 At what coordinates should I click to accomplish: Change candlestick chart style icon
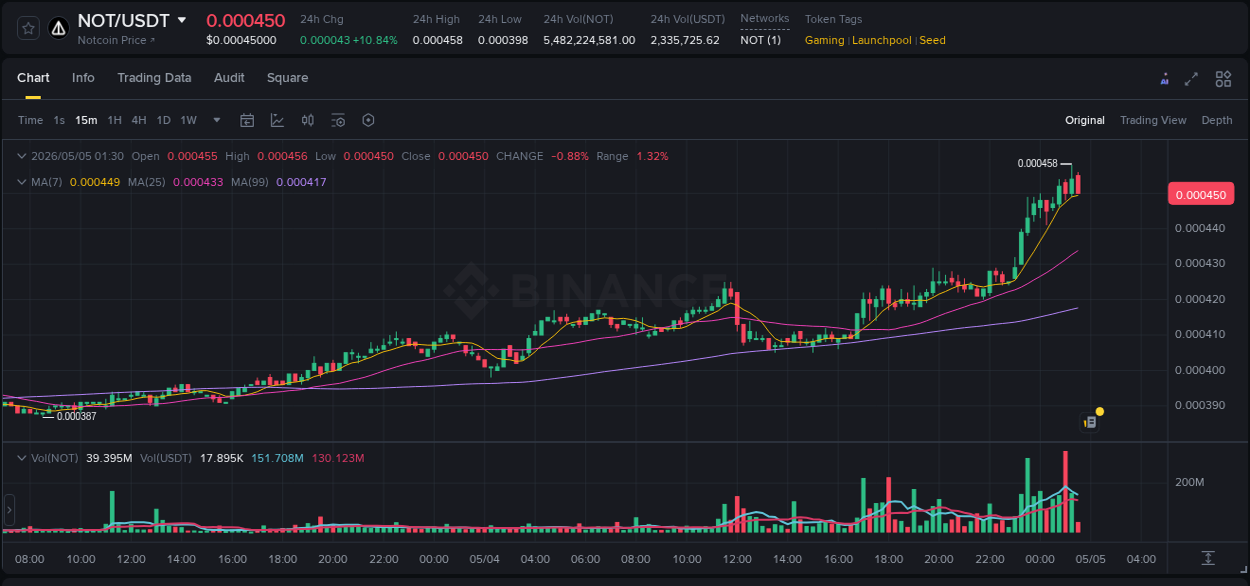[x=308, y=120]
